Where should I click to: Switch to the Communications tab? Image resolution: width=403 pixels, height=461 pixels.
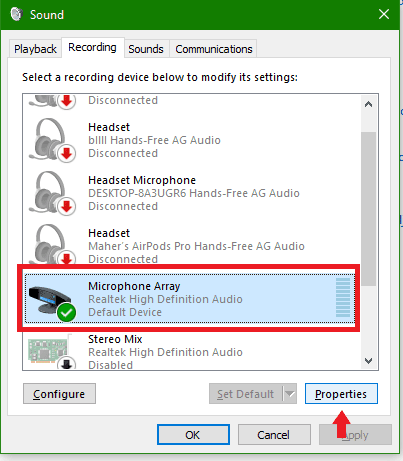214,49
